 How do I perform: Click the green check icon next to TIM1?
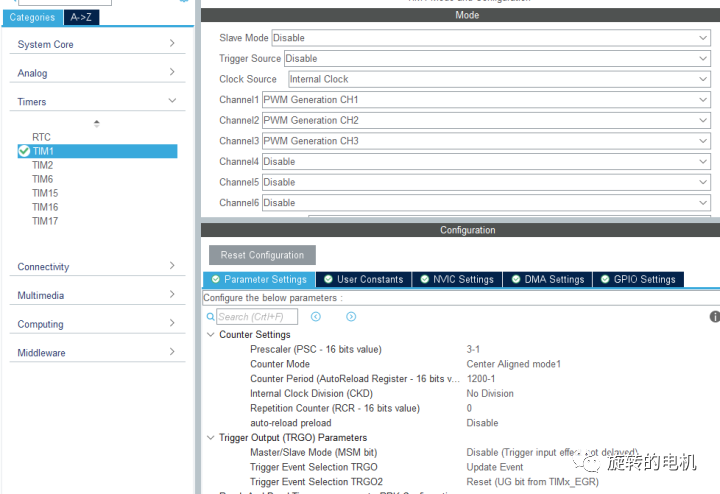tap(24, 151)
